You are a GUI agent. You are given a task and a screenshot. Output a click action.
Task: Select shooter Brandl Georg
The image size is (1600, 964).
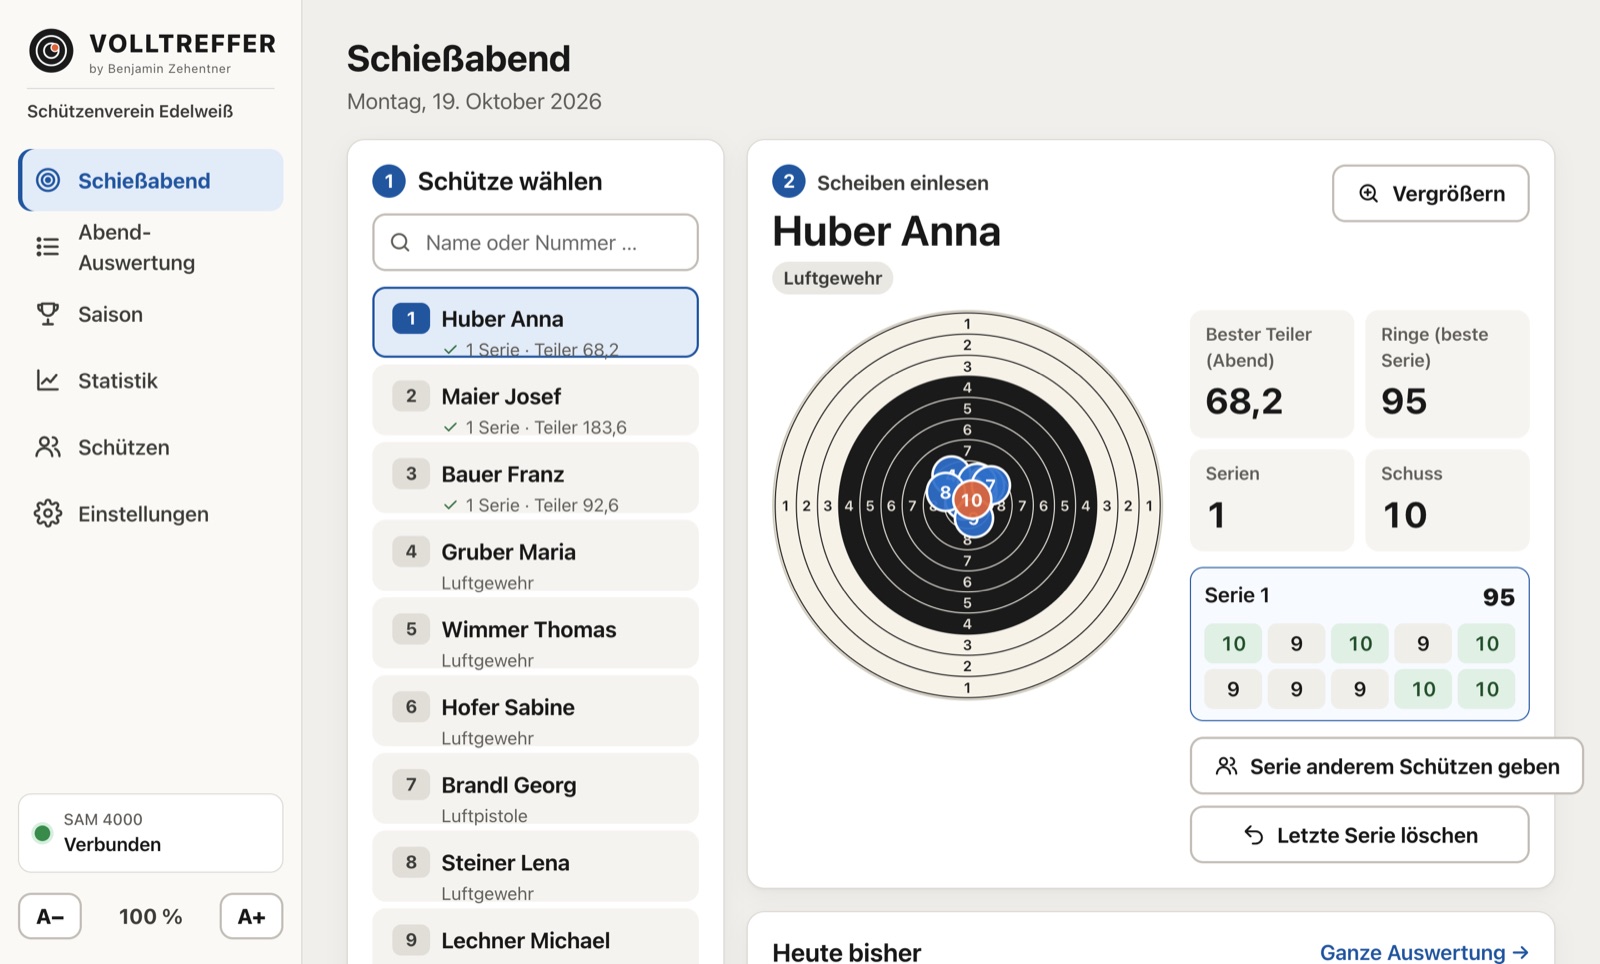pyautogui.click(x=535, y=789)
